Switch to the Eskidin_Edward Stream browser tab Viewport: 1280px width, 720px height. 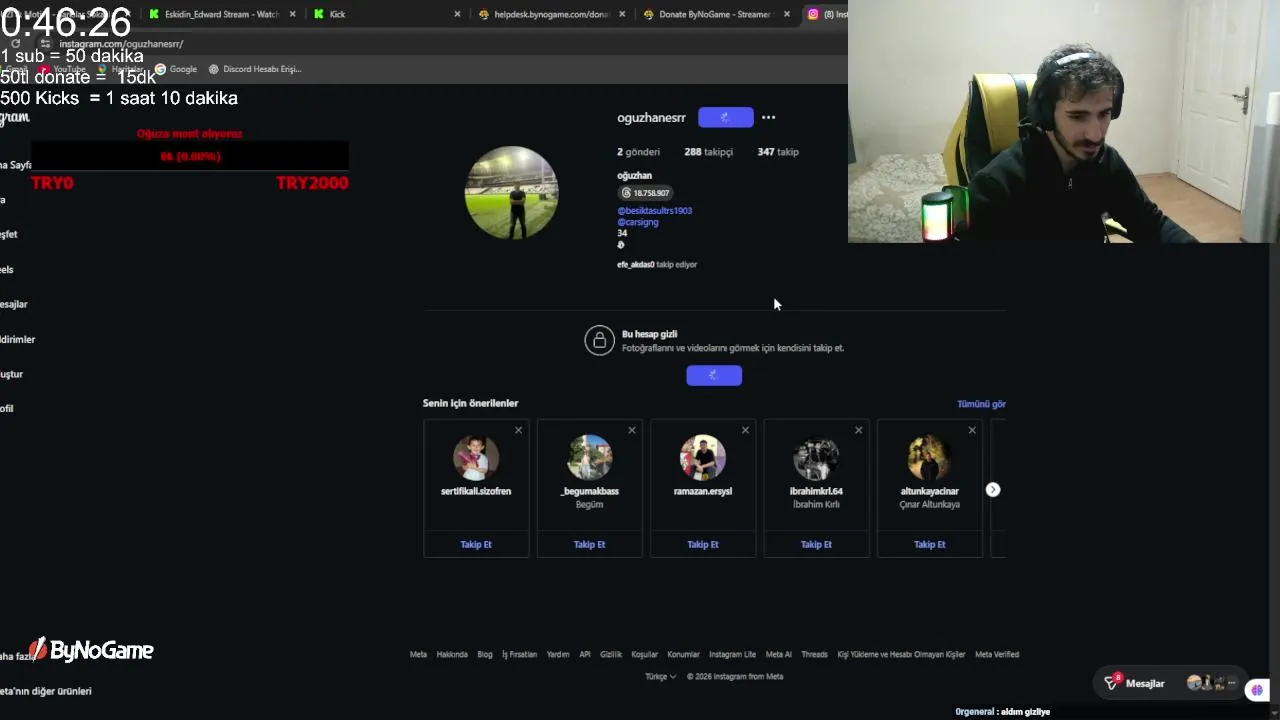pyautogui.click(x=220, y=14)
